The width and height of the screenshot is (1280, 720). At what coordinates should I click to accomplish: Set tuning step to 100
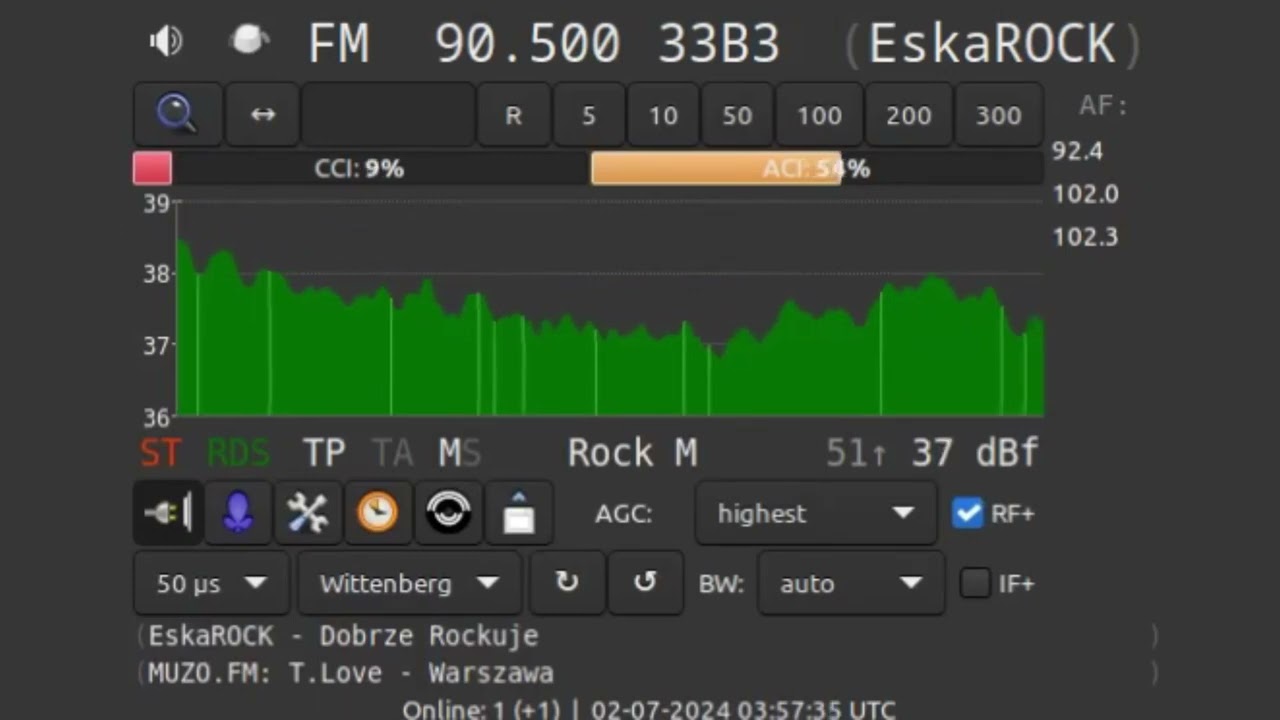tap(819, 115)
